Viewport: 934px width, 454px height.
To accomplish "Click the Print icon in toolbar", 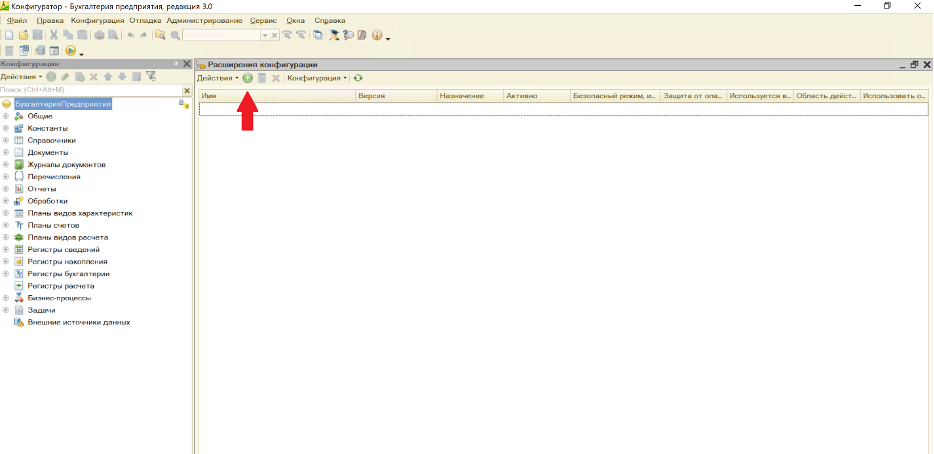I will click(x=99, y=35).
